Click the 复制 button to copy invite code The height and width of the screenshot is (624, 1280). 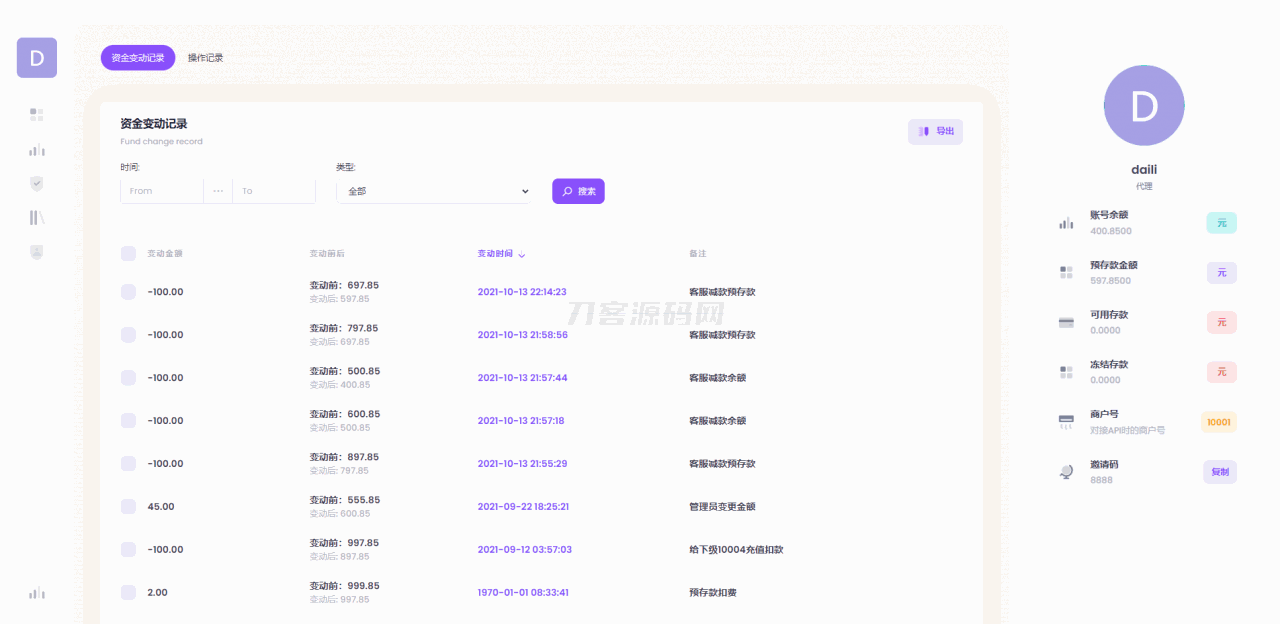(1219, 472)
